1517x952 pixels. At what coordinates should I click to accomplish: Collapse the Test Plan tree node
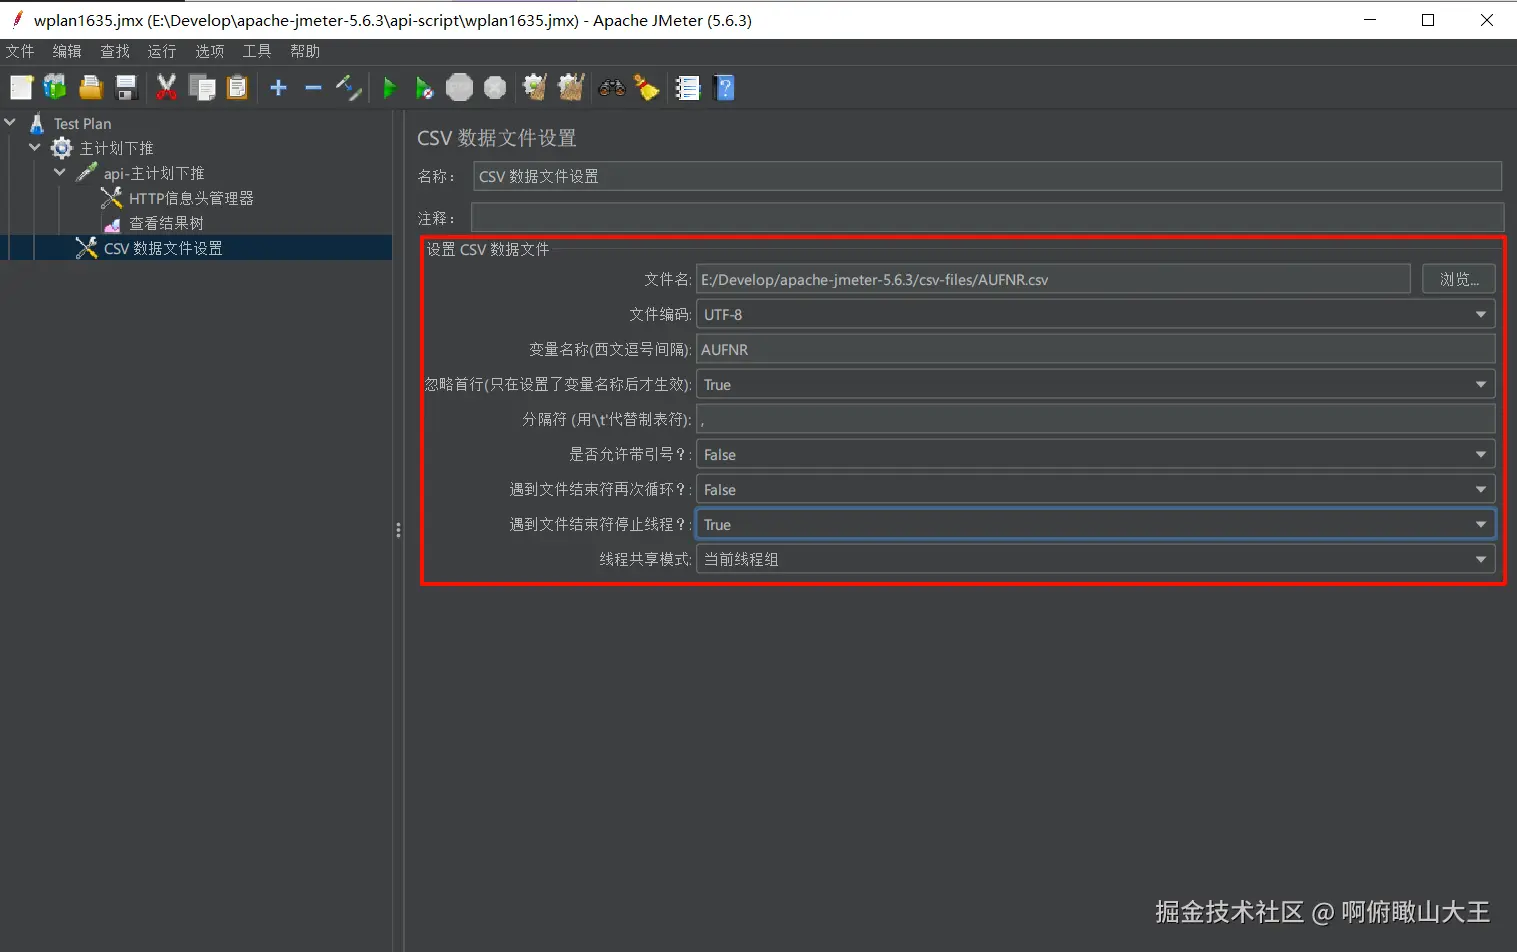pyautogui.click(x=10, y=123)
